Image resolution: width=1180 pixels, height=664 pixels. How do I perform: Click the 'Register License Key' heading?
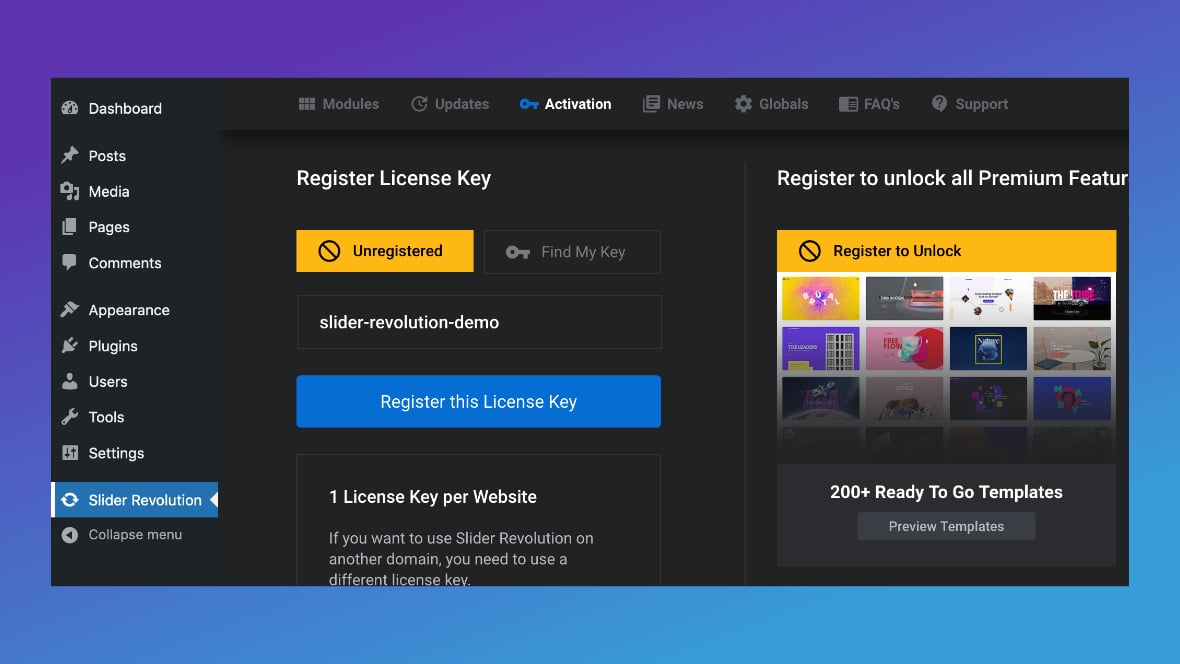coord(394,178)
